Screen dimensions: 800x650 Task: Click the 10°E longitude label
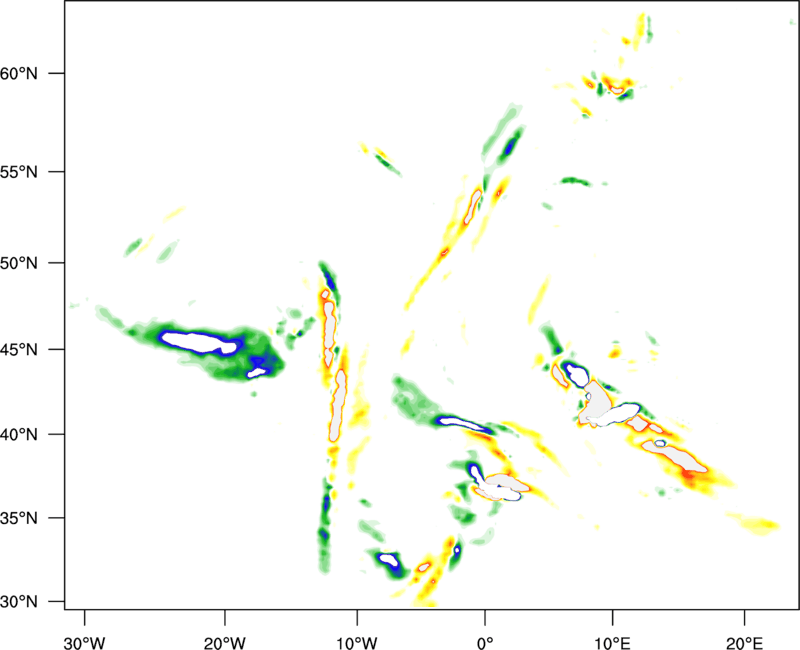(x=612, y=643)
